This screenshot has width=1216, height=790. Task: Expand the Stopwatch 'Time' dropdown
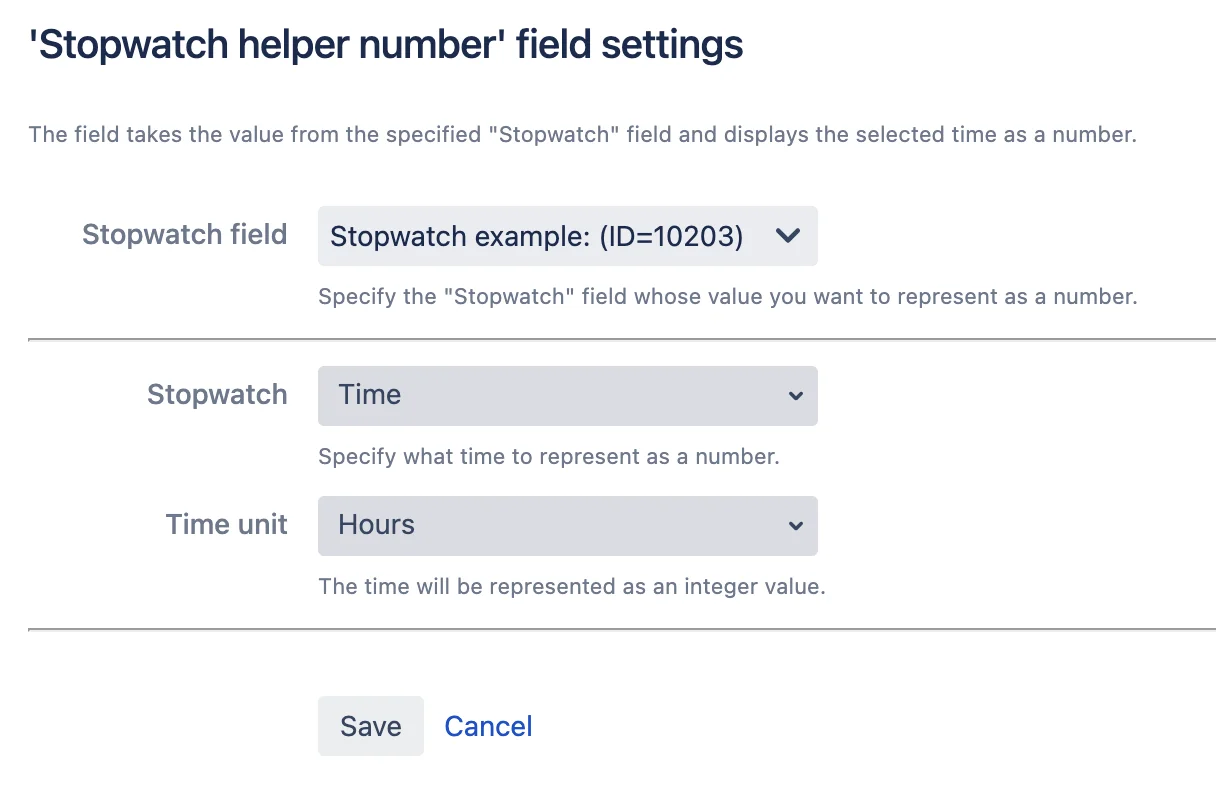568,396
